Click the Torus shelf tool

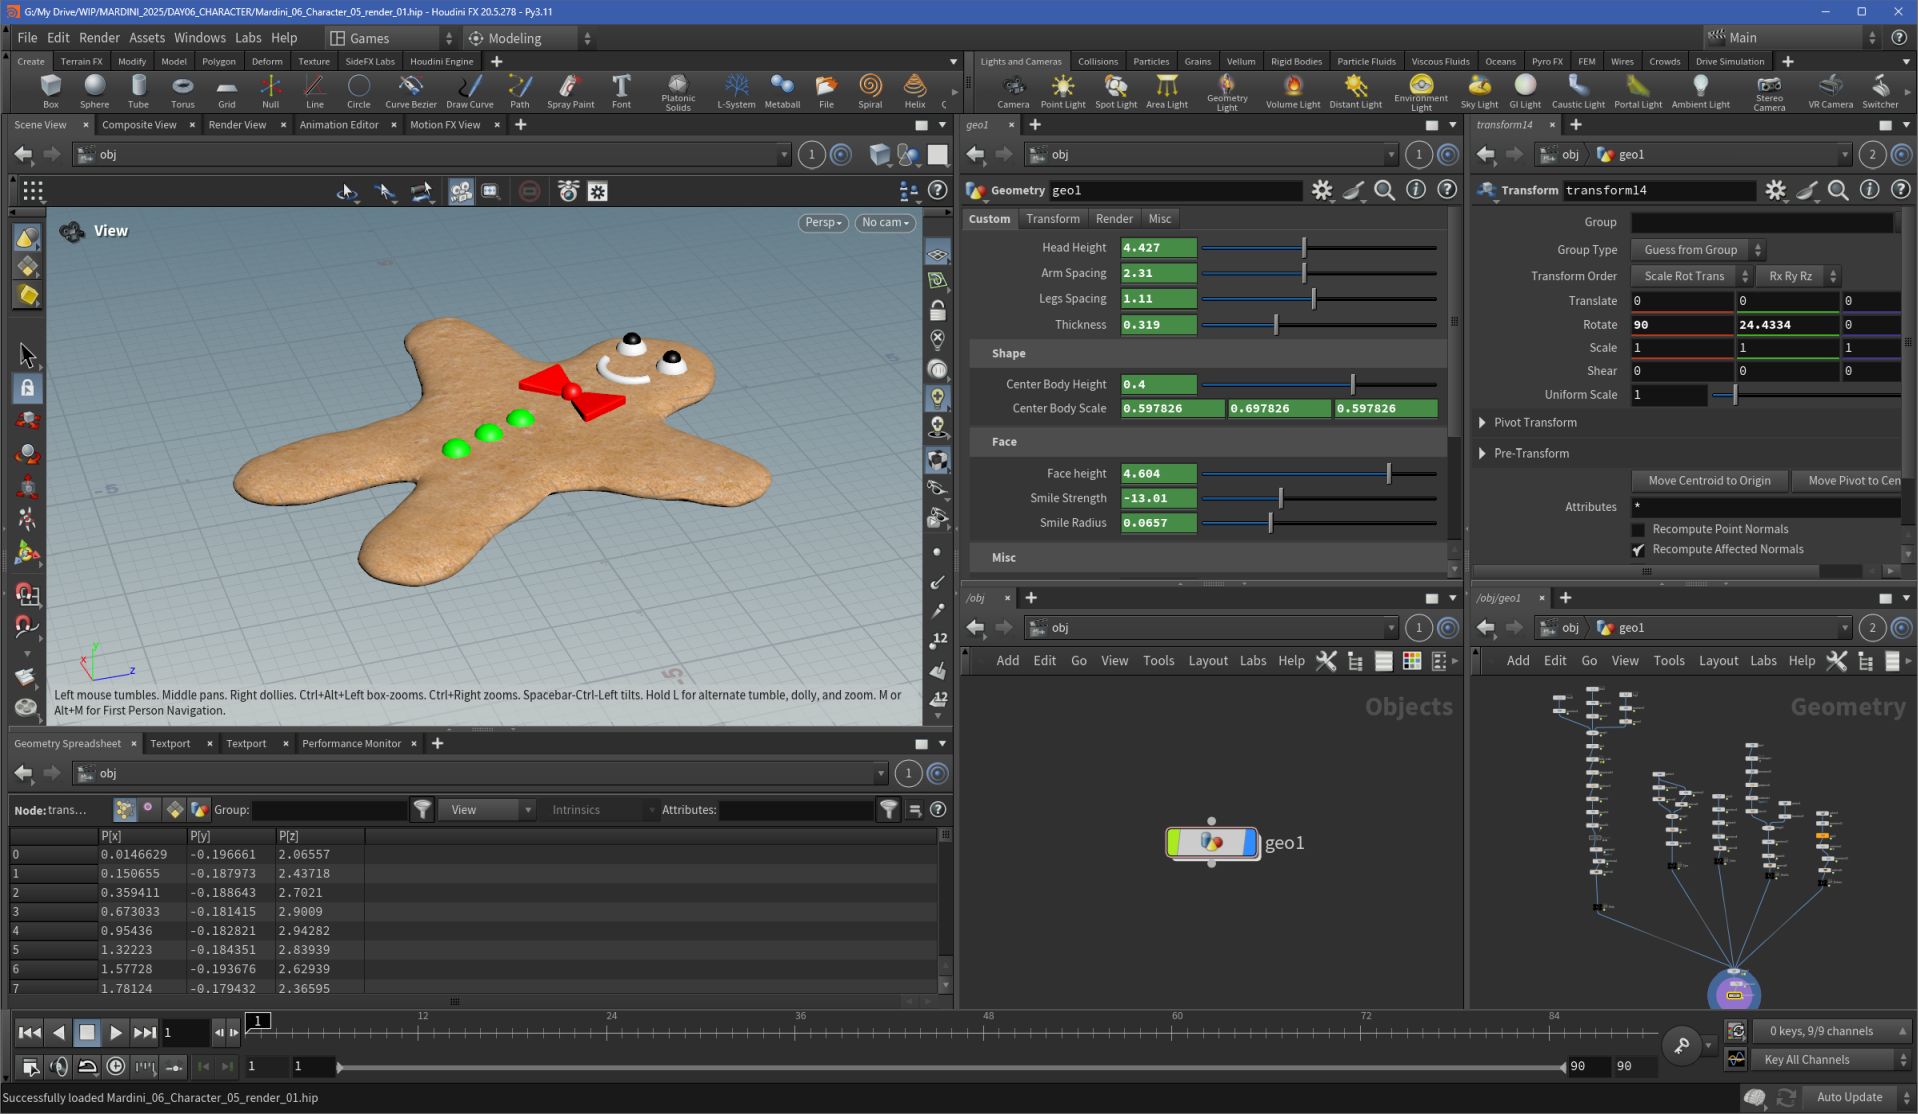coord(182,90)
